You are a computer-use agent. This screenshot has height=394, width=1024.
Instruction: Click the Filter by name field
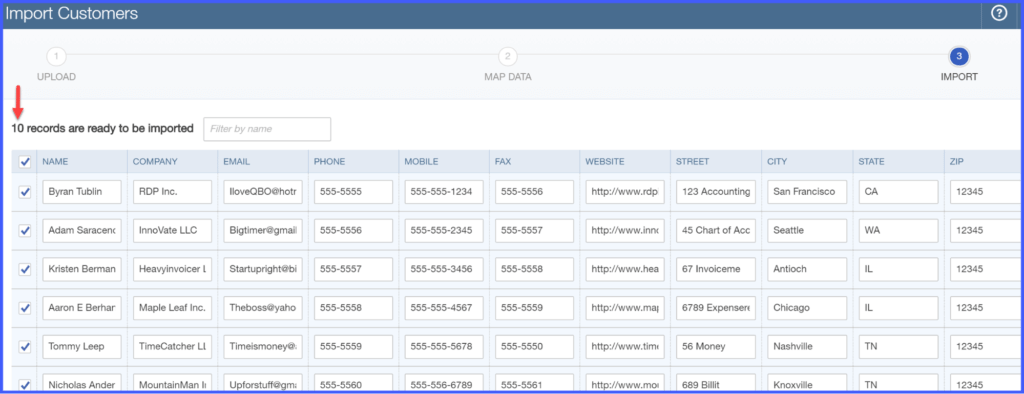pyautogui.click(x=267, y=129)
